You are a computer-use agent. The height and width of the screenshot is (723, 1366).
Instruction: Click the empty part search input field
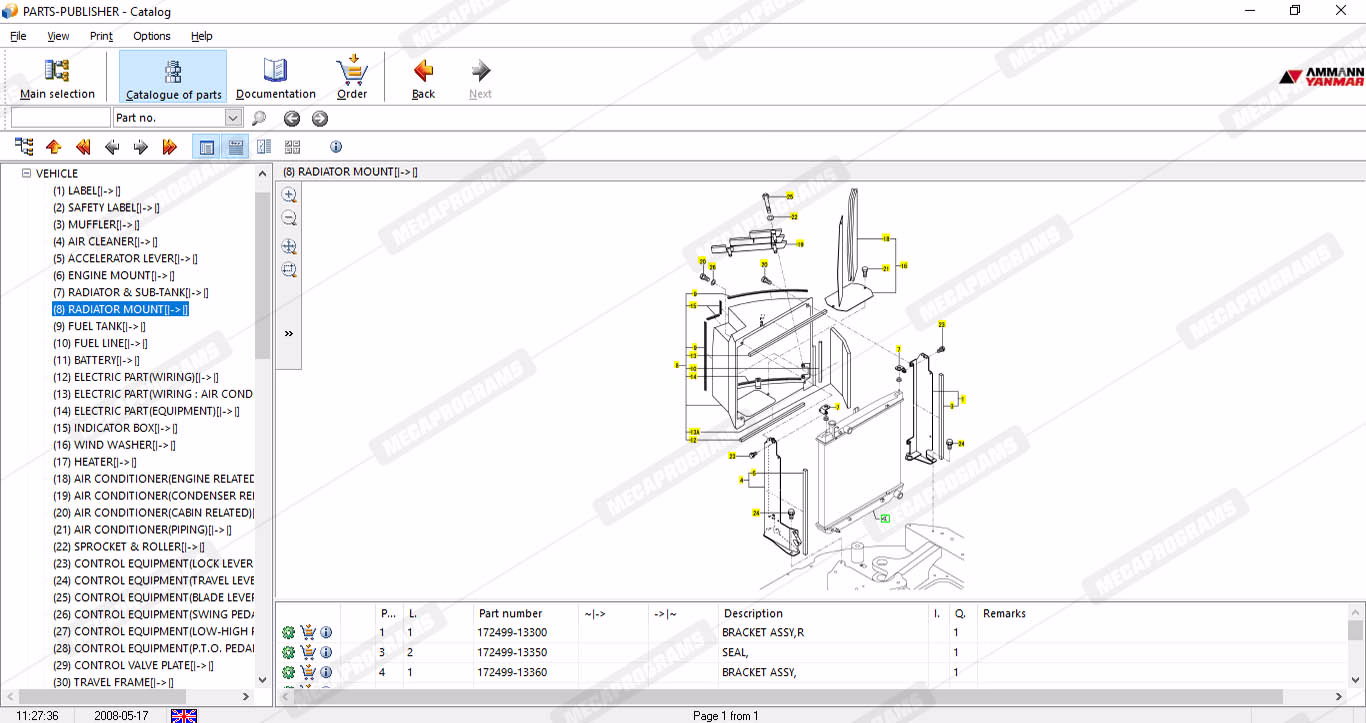click(x=60, y=118)
